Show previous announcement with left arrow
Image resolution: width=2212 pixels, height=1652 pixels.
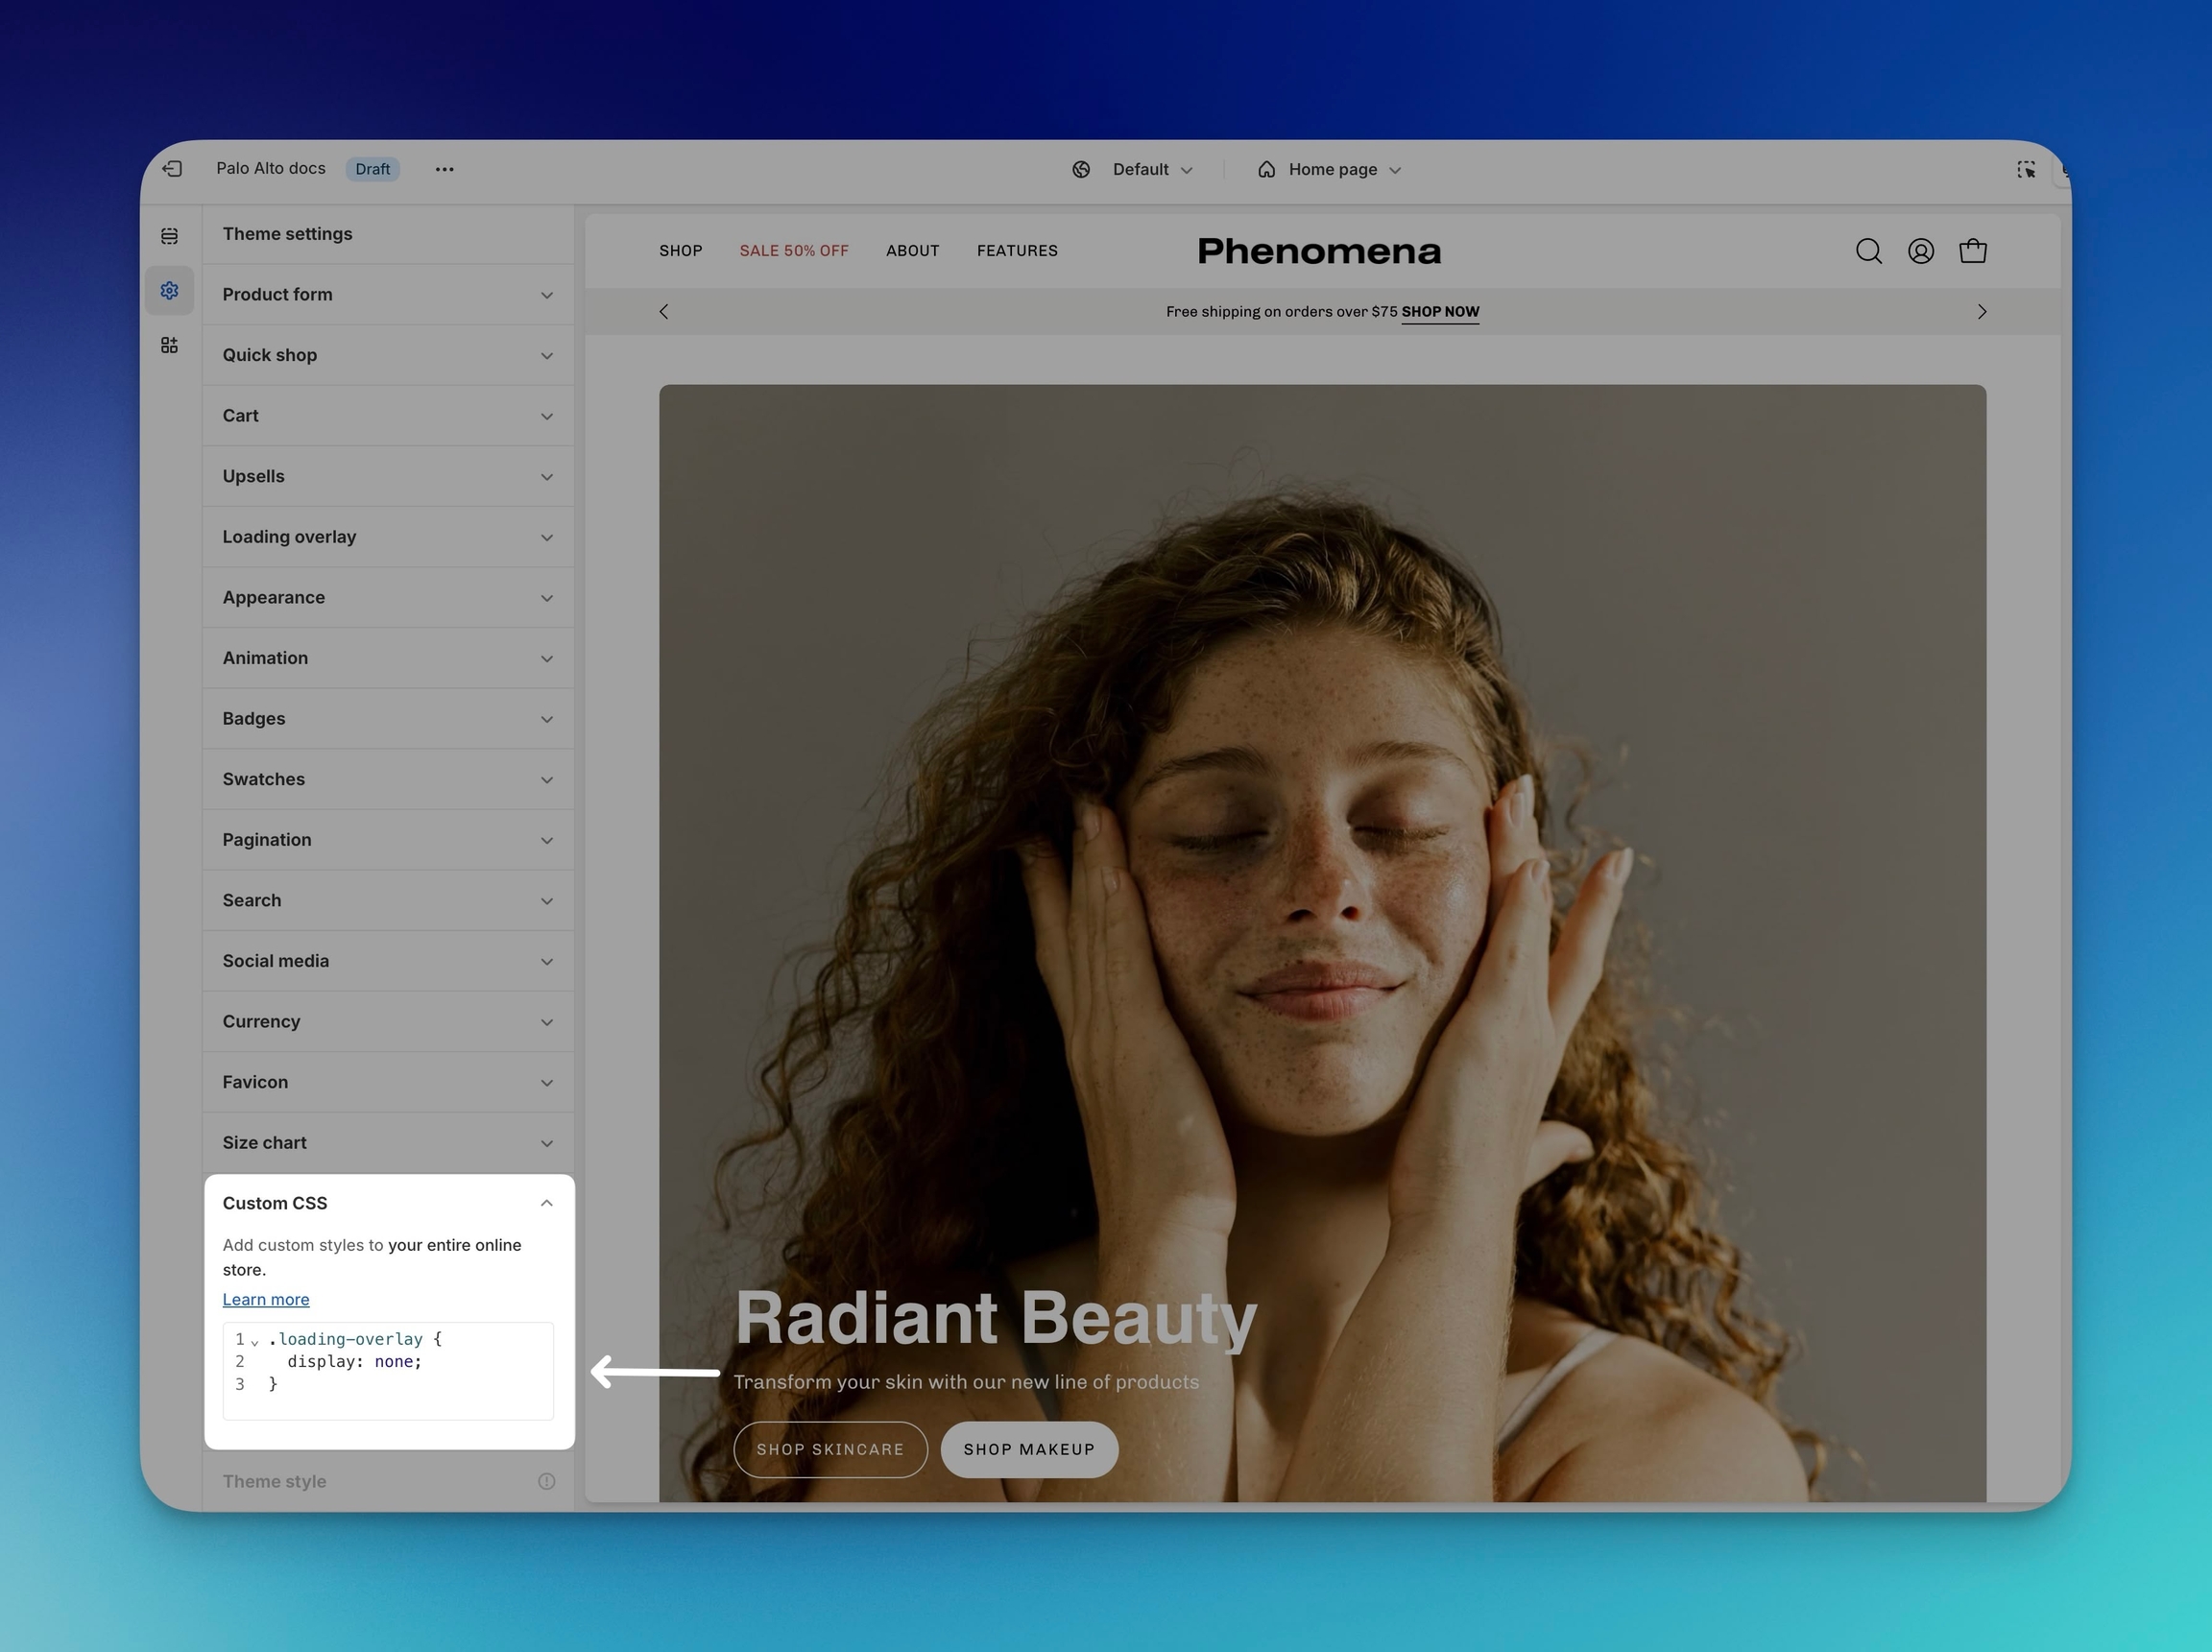[664, 312]
